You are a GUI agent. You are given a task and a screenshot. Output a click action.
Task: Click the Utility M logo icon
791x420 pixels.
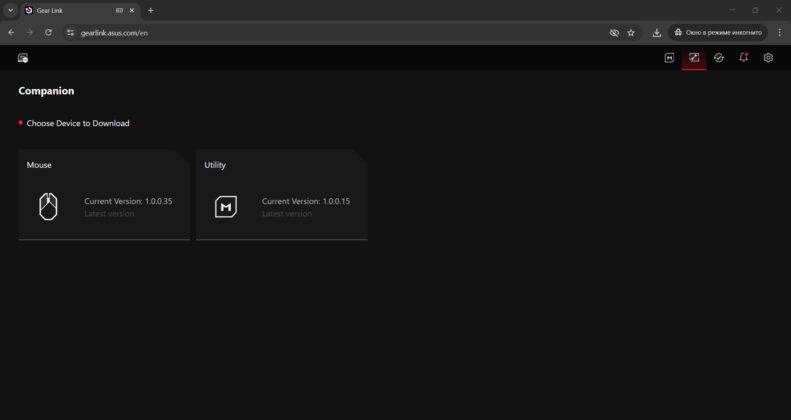(x=225, y=207)
